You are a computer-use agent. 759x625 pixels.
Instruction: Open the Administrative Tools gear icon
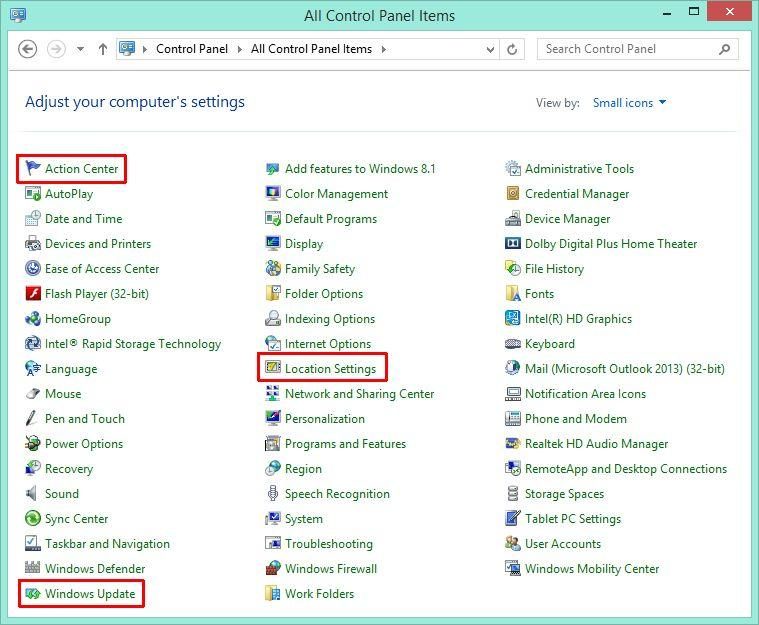513,168
